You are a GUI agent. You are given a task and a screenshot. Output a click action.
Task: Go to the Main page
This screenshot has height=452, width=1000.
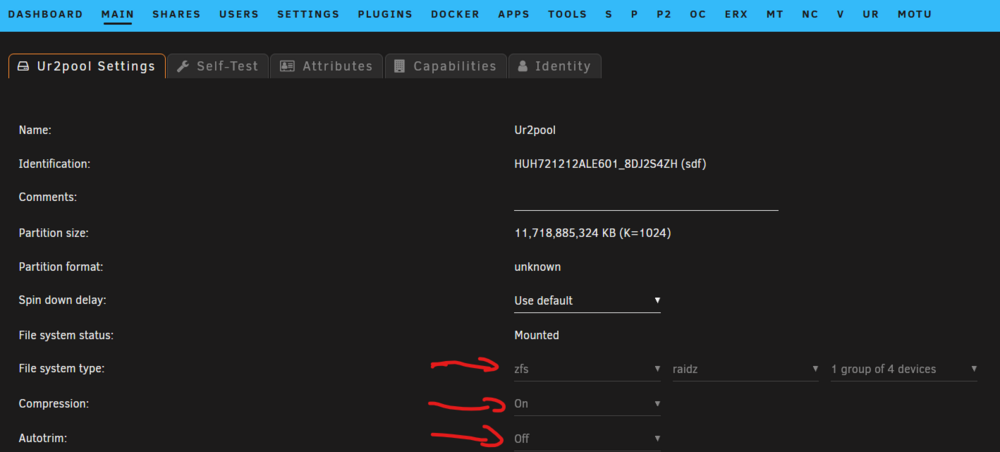118,14
